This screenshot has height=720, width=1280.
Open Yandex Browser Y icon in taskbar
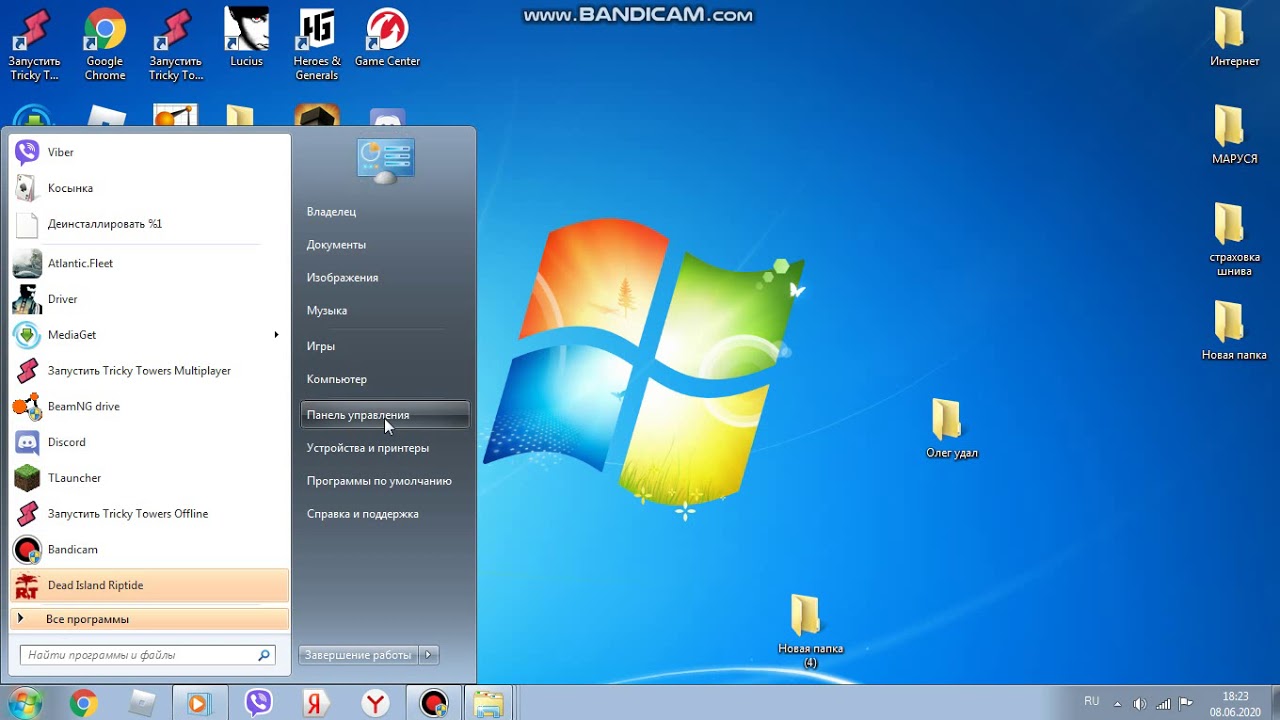375,704
